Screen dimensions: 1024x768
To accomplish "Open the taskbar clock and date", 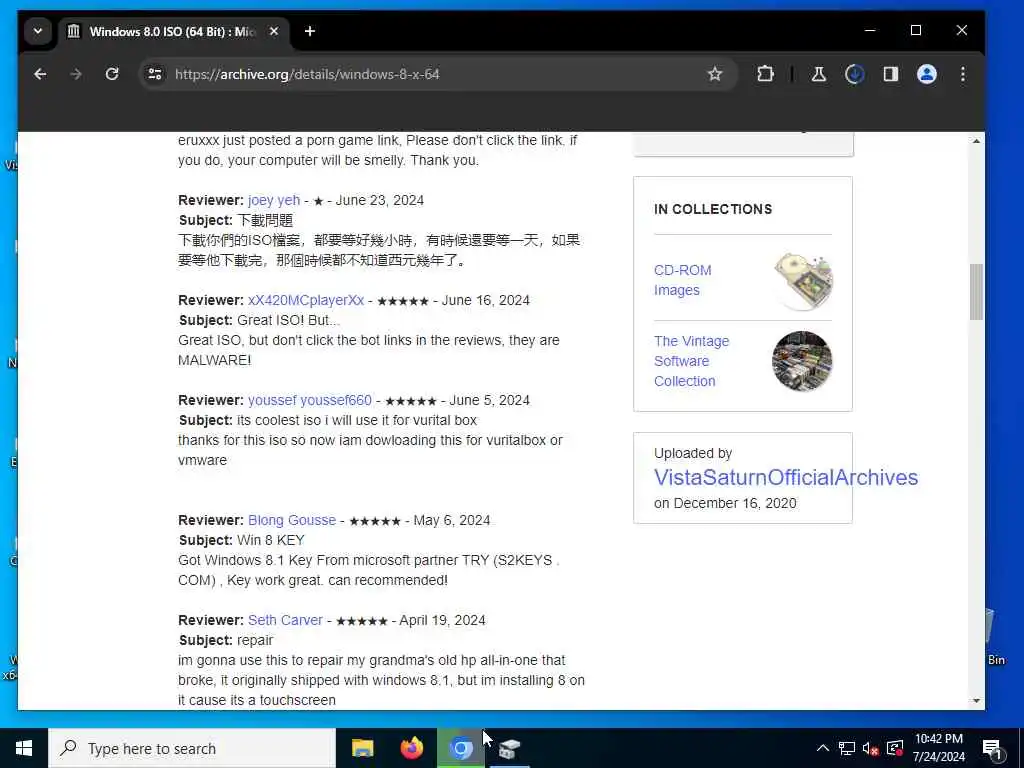I will click(938, 748).
